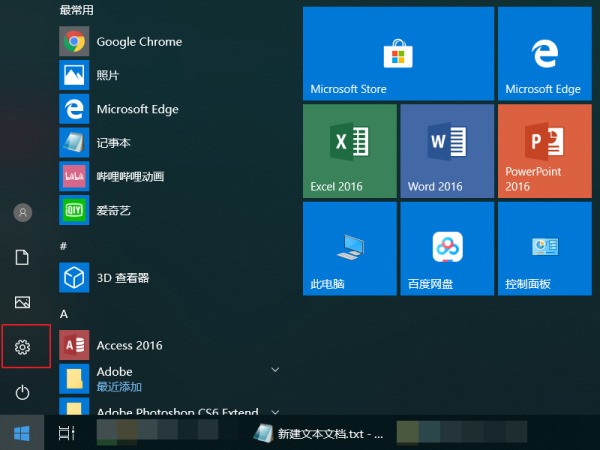Open the 哔哩哔哩动画 app icon
The width and height of the screenshot is (600, 450).
coord(74,176)
